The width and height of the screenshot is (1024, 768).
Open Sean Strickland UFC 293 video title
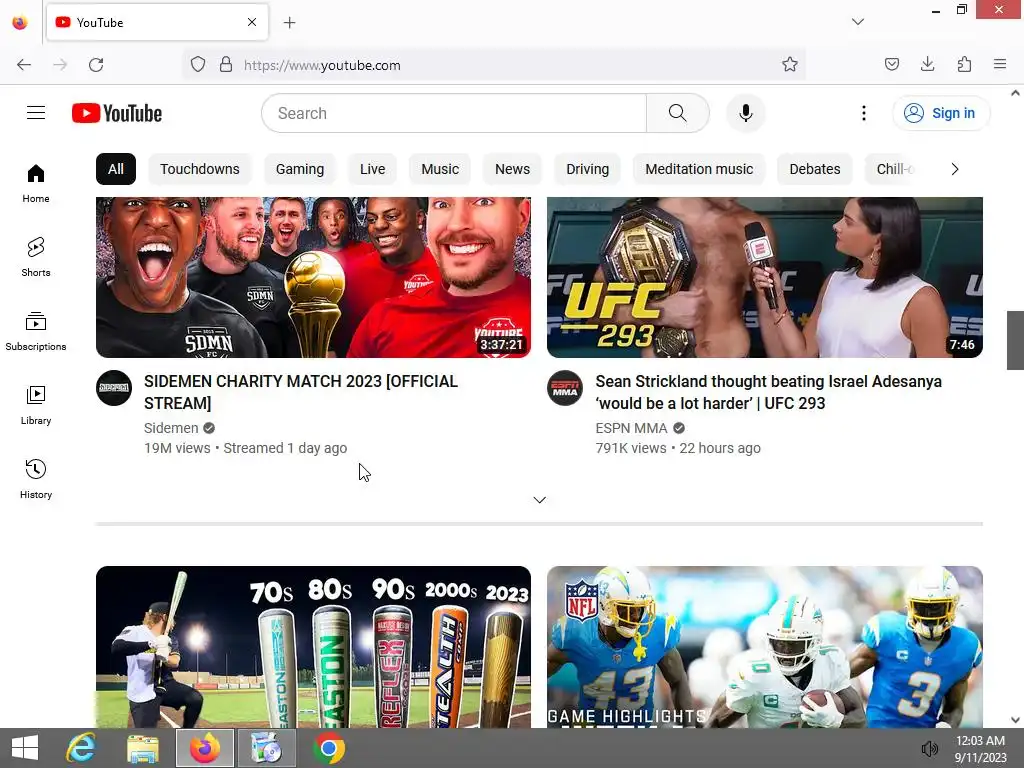(769, 392)
